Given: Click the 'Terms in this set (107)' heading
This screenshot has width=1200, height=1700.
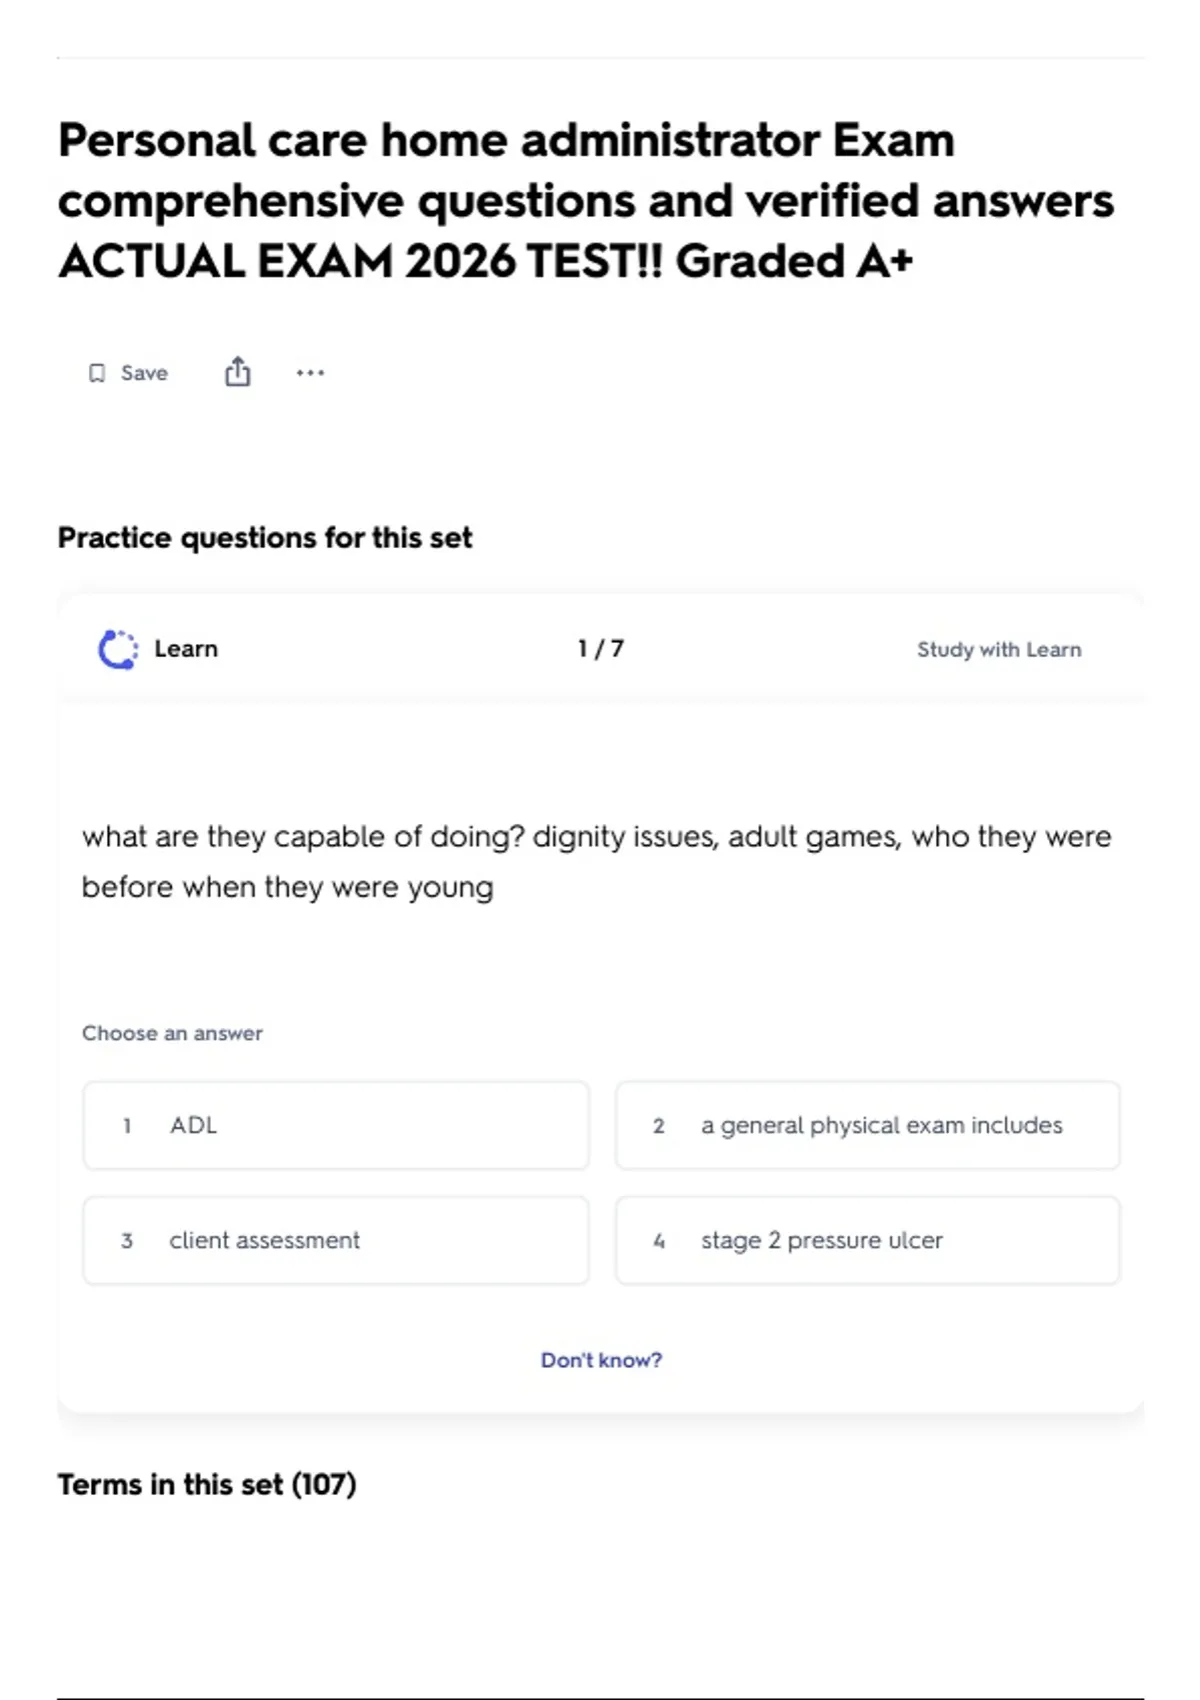Looking at the screenshot, I should tap(207, 1484).
